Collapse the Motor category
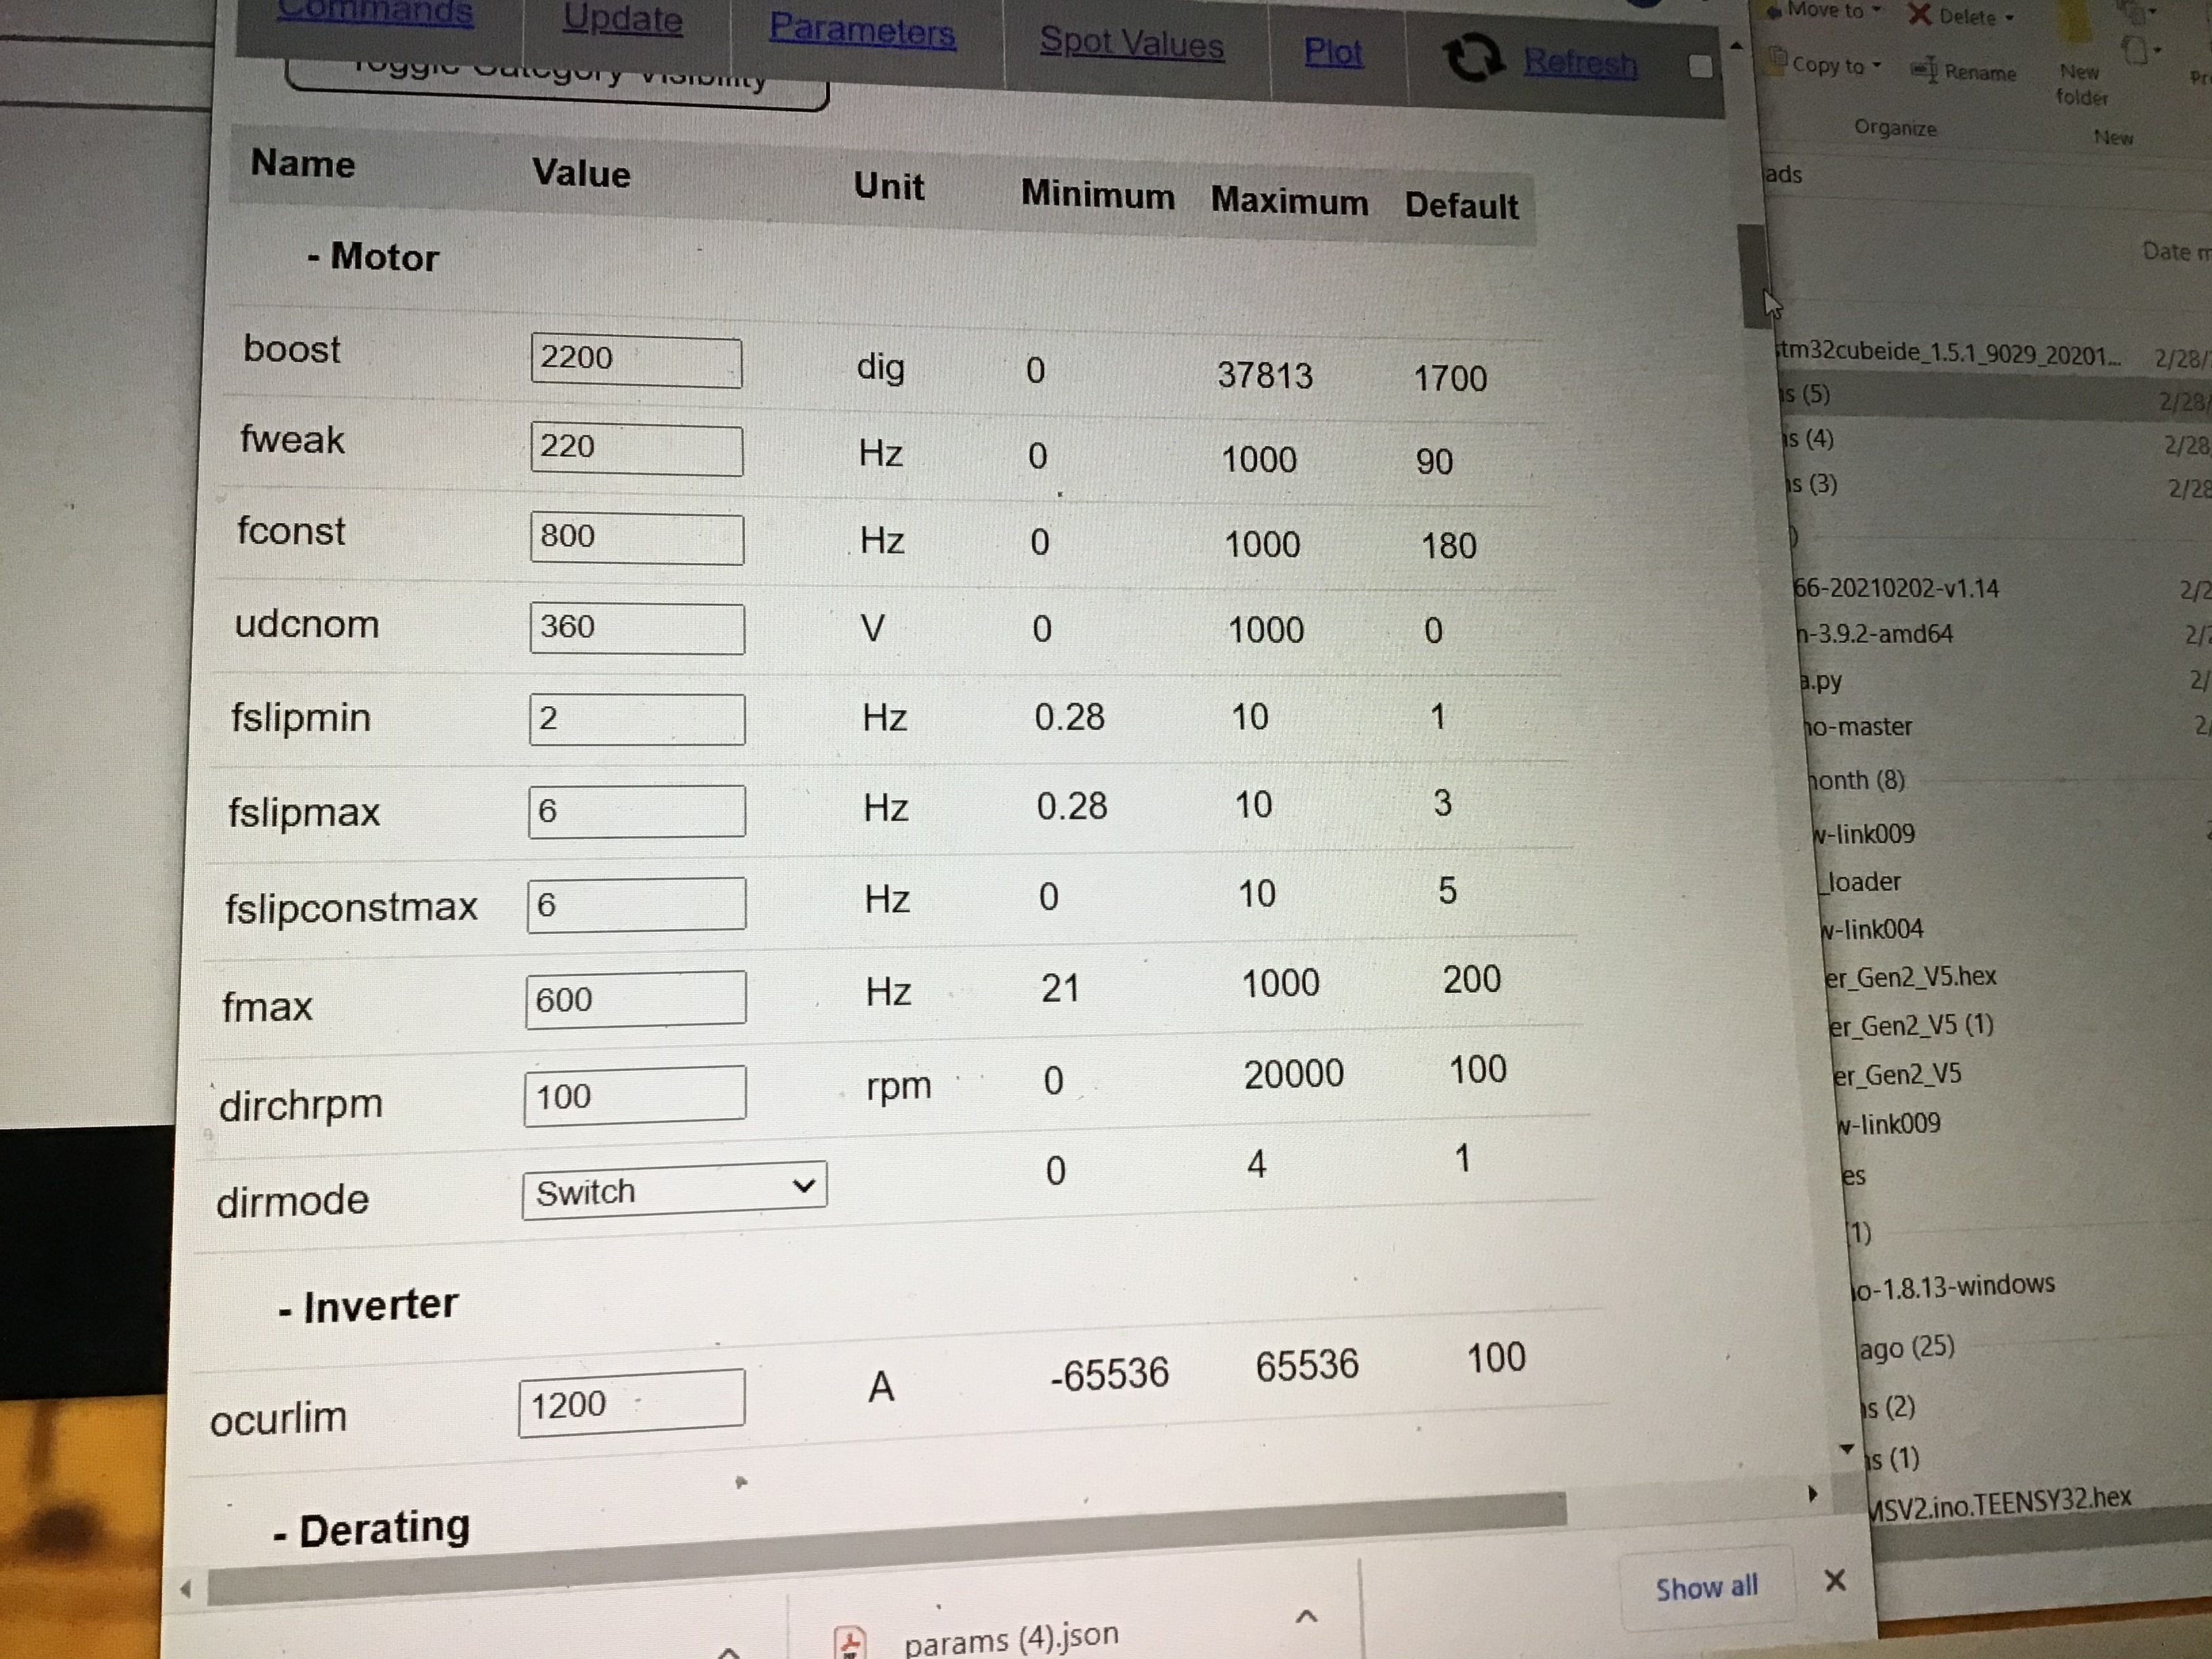The width and height of the screenshot is (2212, 1659). coord(373,258)
